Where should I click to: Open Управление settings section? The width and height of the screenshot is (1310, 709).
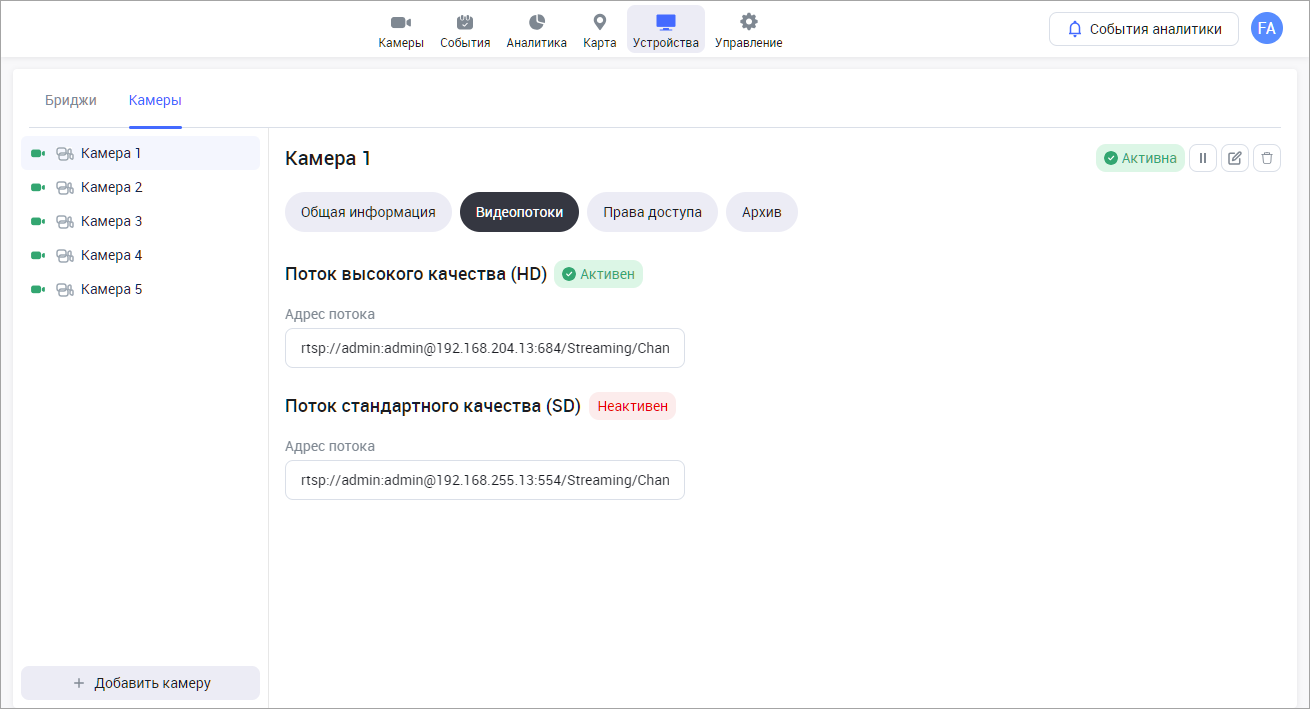point(748,30)
